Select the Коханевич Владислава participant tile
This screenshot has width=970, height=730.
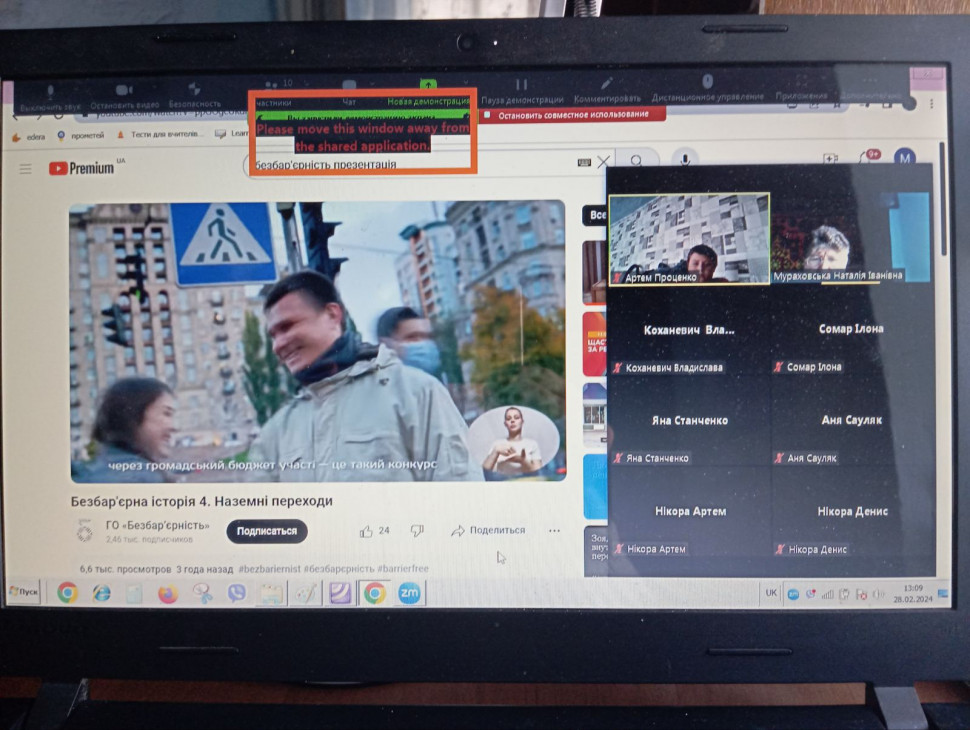click(689, 331)
